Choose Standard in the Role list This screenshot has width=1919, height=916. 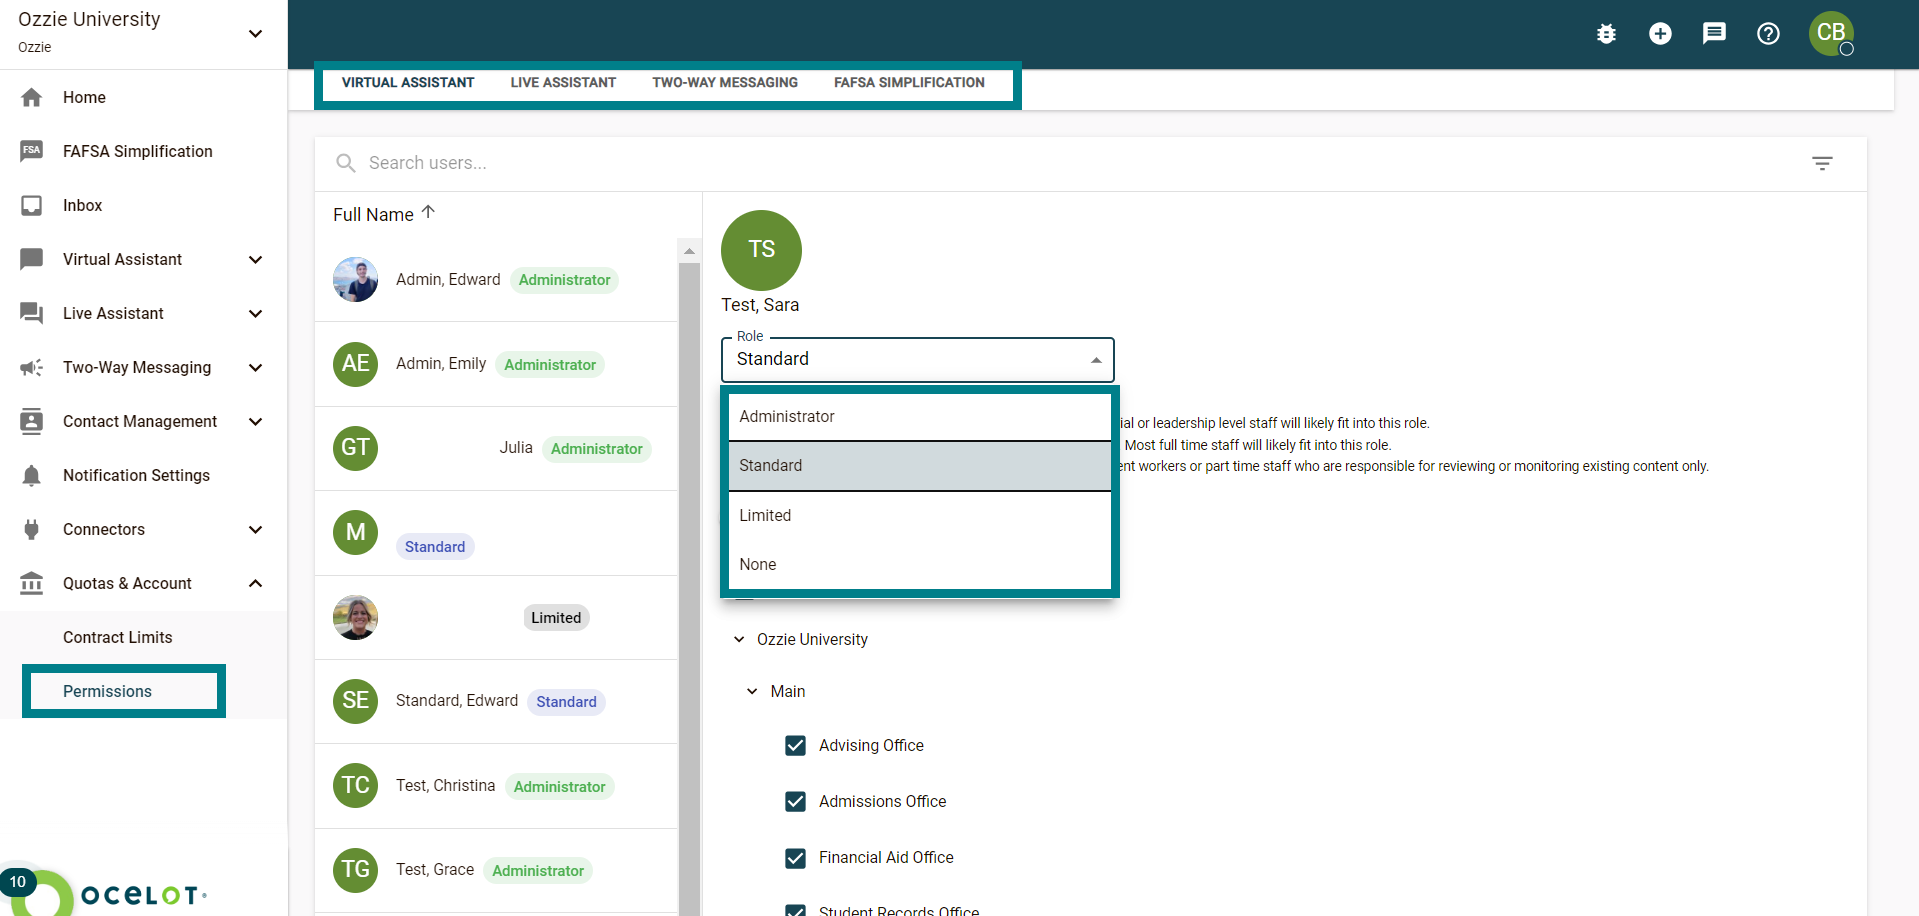(920, 465)
